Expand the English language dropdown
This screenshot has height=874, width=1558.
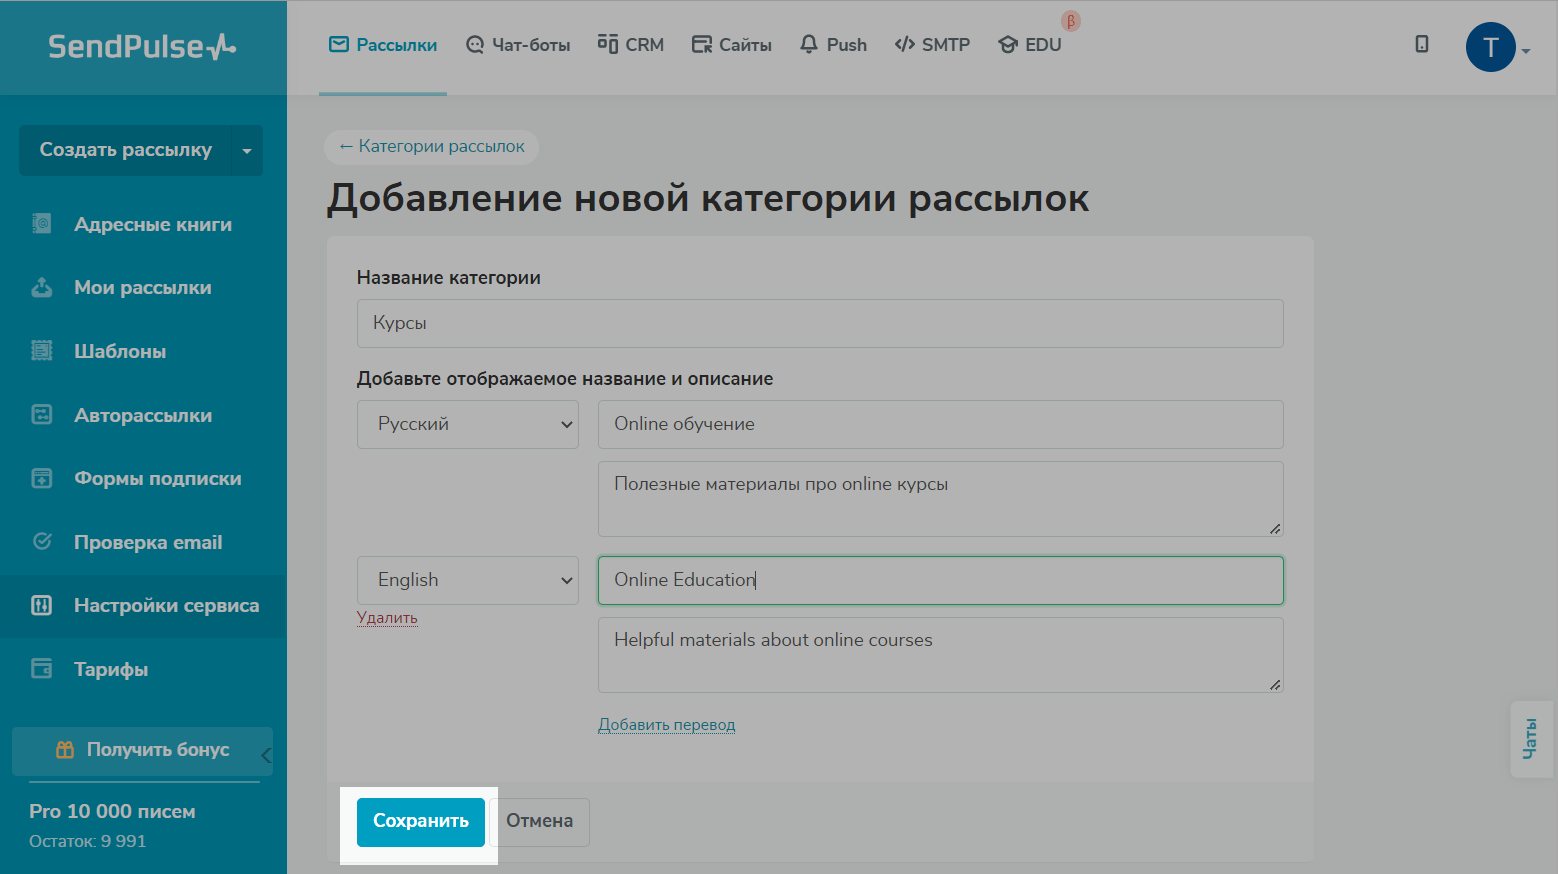coord(467,580)
